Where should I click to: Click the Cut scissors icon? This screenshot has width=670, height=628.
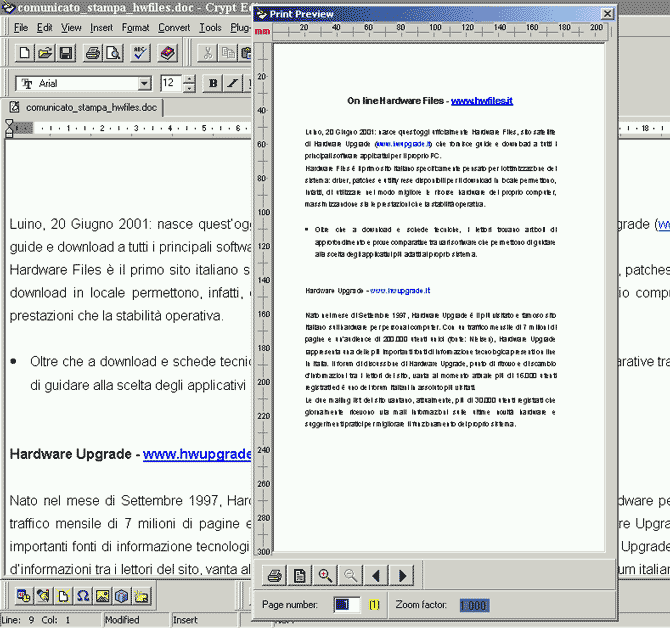207,53
